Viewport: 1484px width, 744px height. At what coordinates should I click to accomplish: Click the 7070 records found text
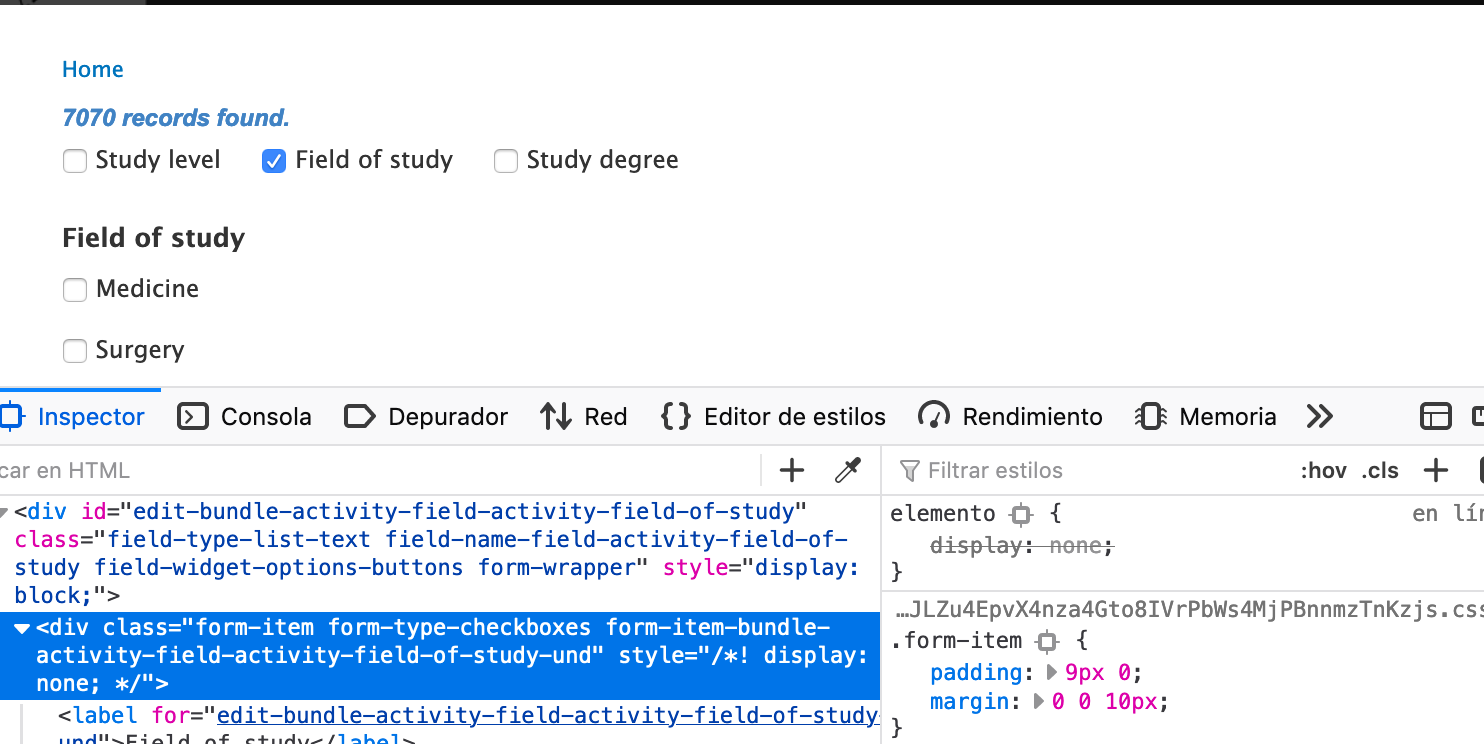pos(176,118)
